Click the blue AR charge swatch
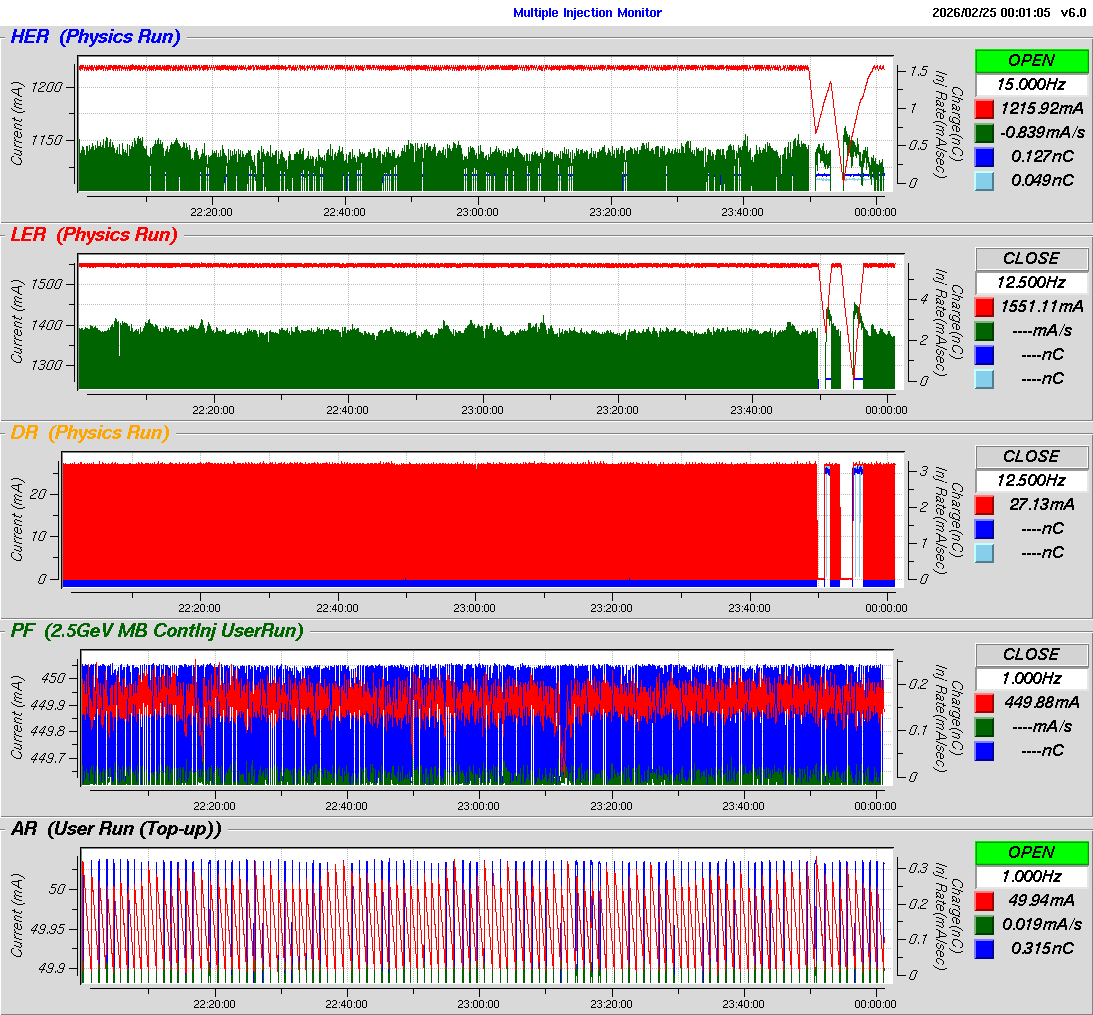This screenshot has width=1093, height=1015. [985, 948]
